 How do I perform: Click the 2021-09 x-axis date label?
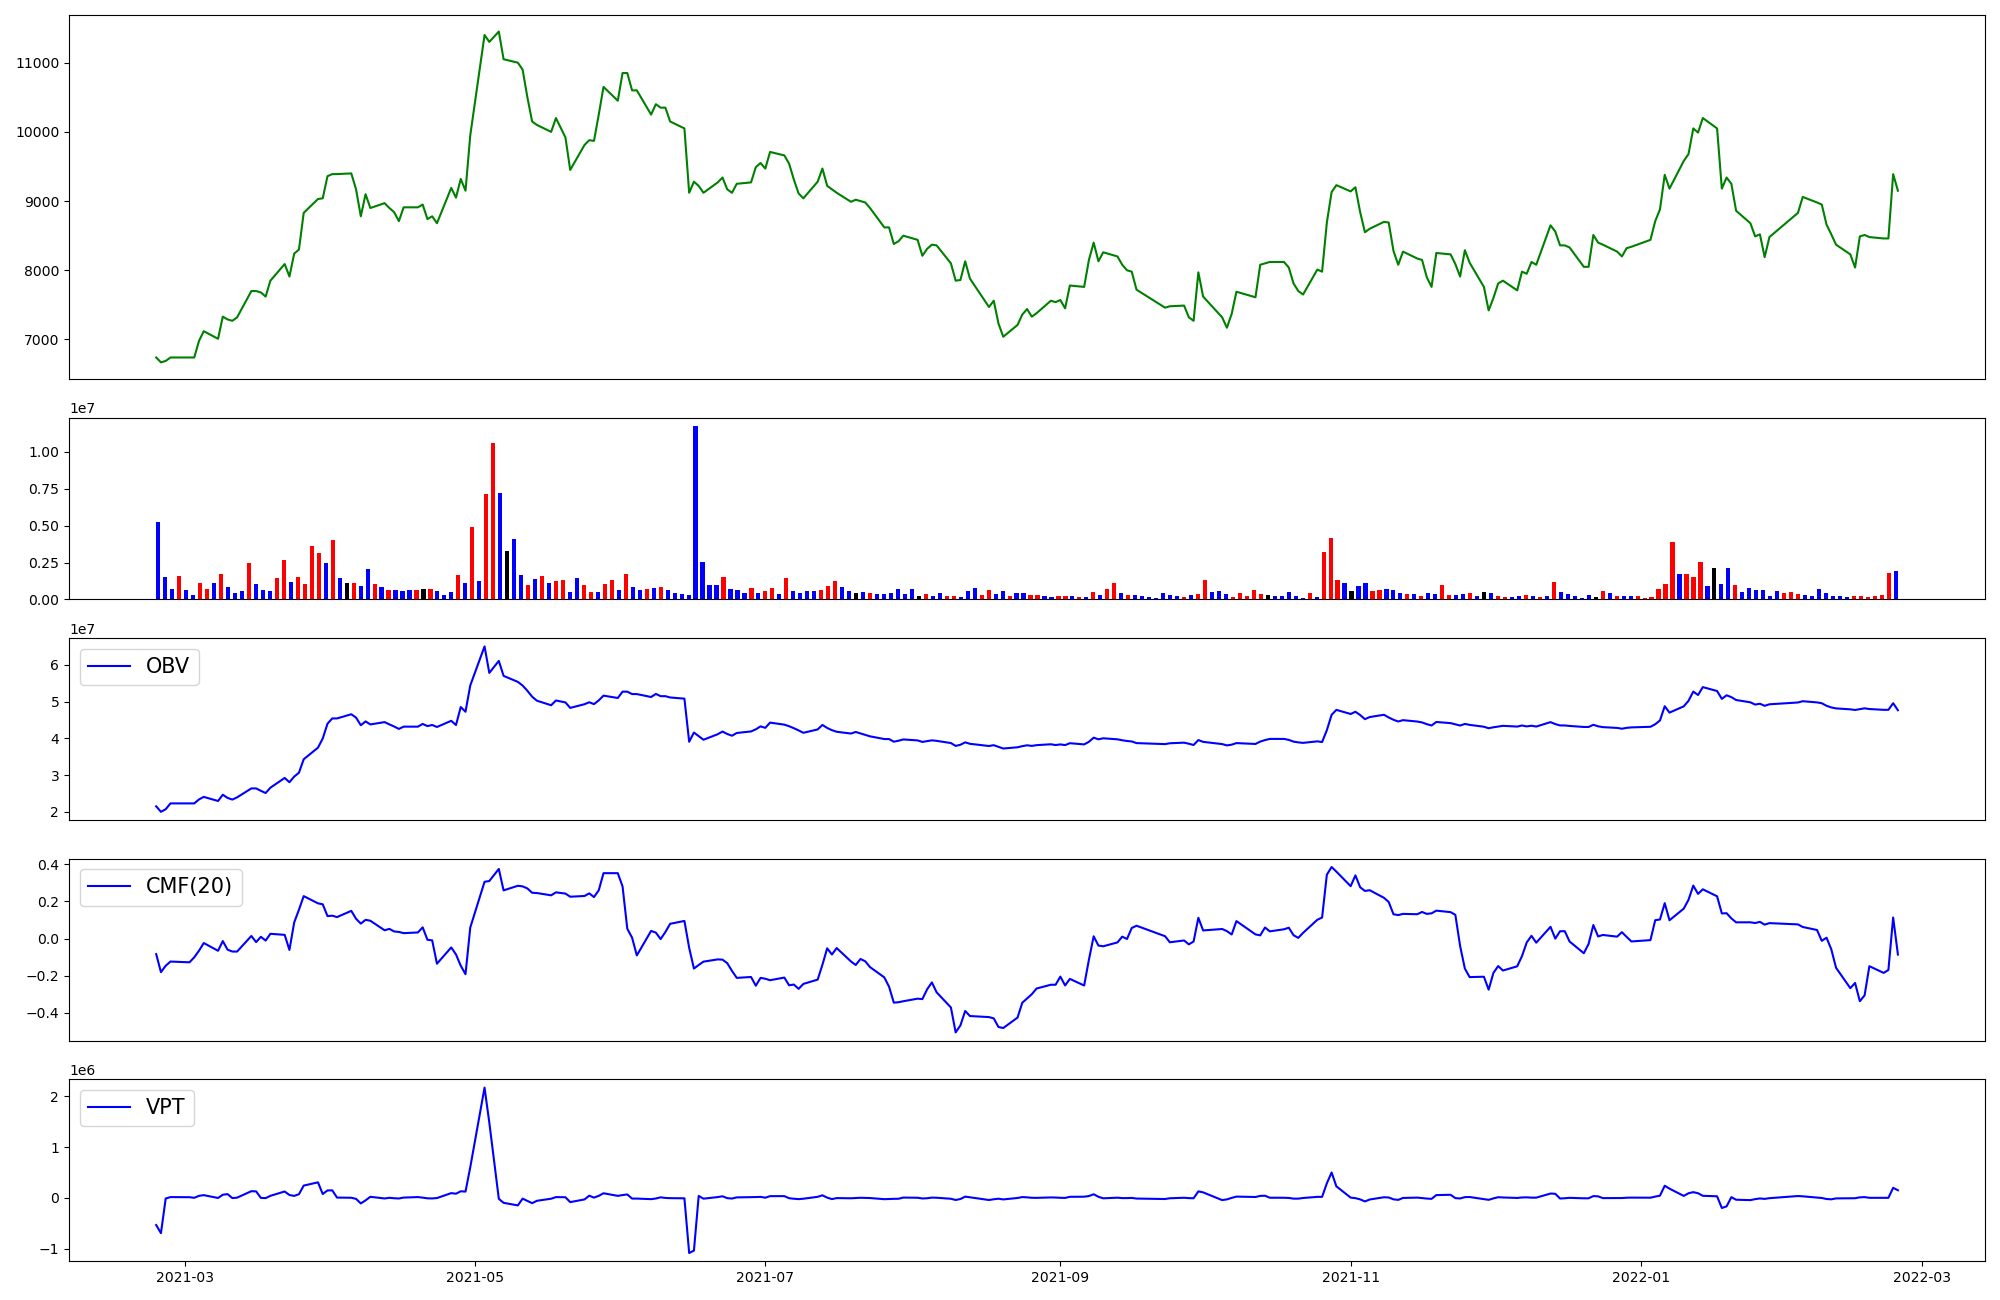1060,1277
